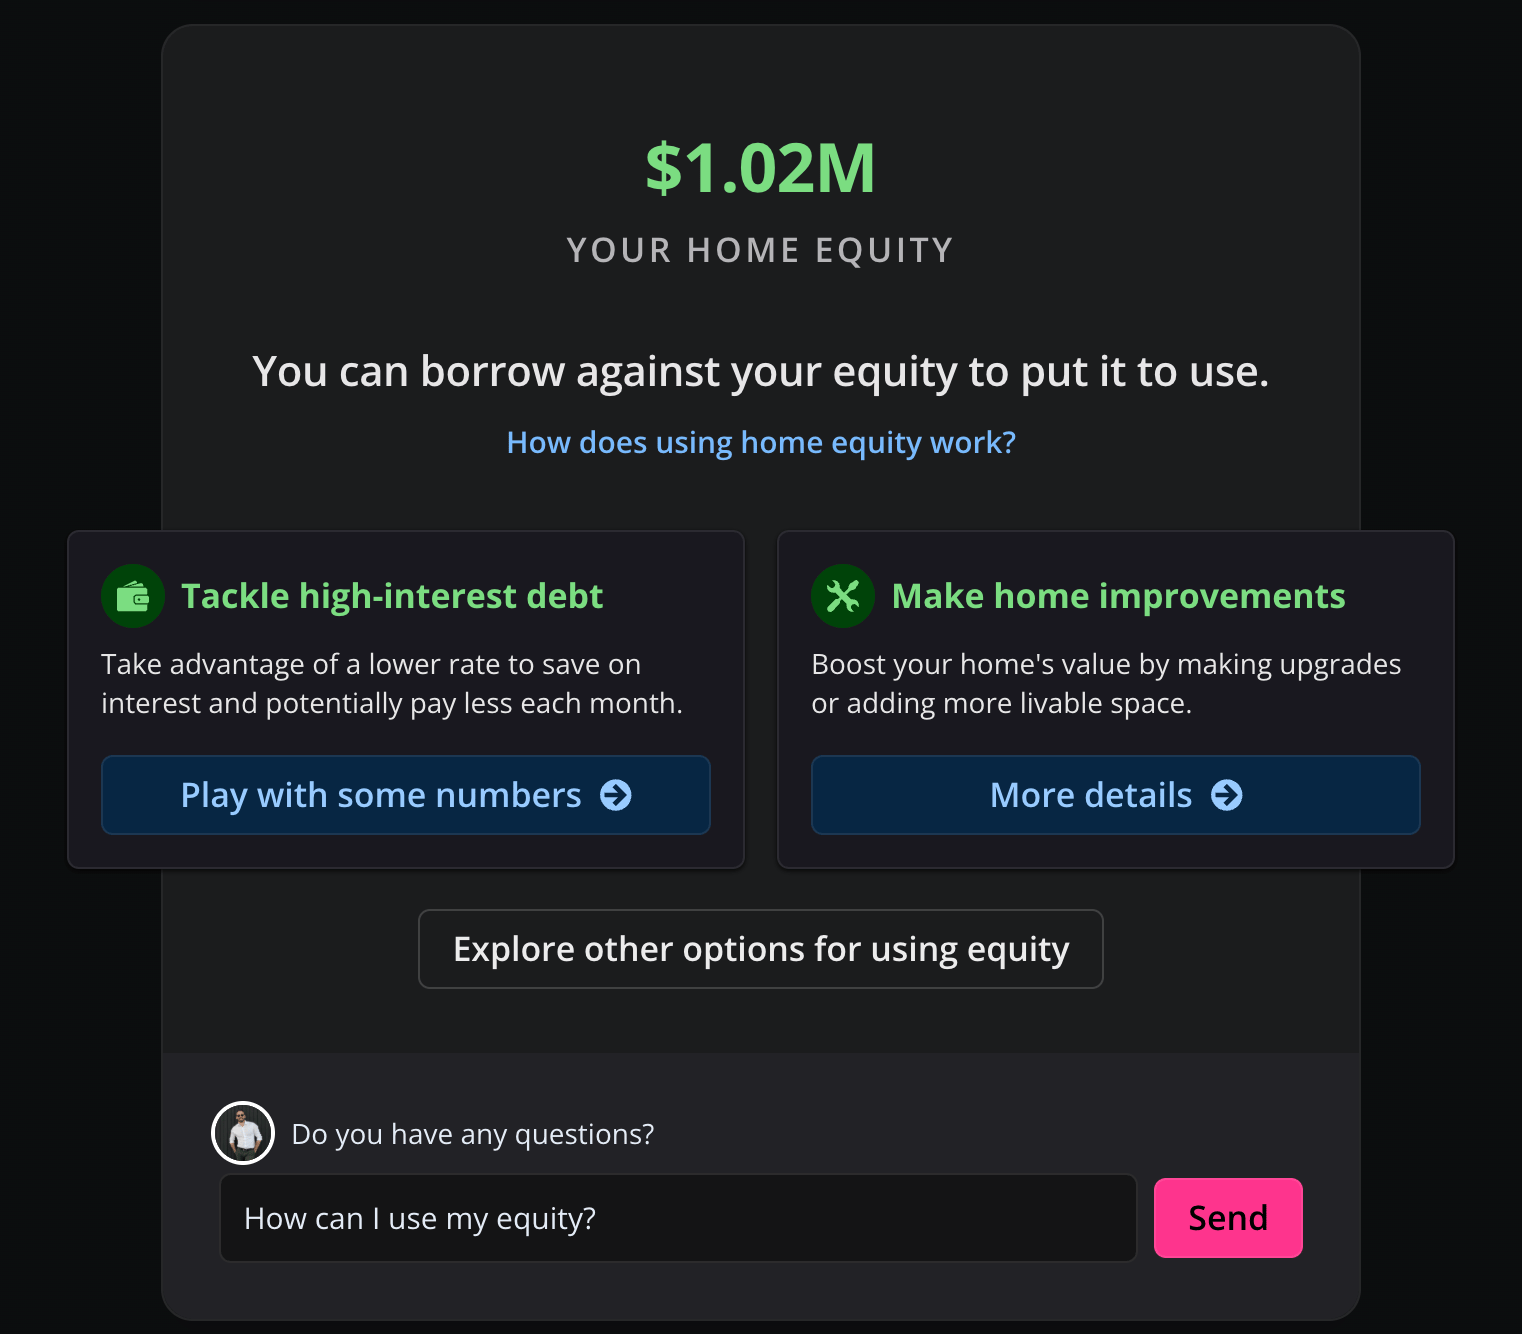Click the tools icon for home improvements
This screenshot has width=1522, height=1334.
click(x=843, y=596)
